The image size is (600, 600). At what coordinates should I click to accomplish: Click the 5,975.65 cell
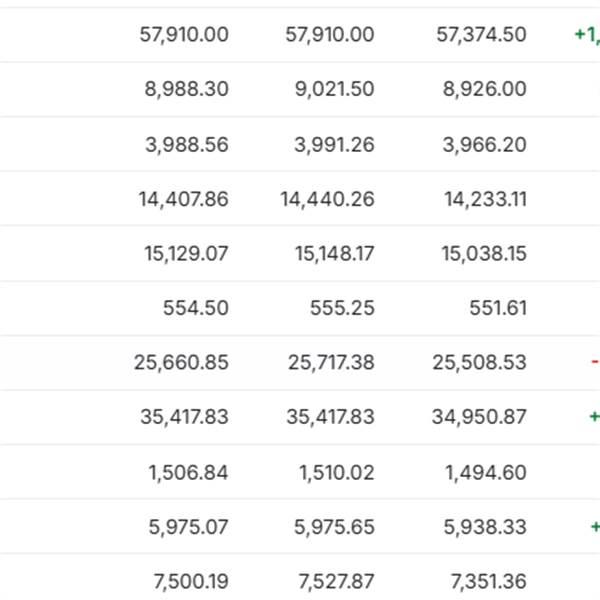[330, 527]
